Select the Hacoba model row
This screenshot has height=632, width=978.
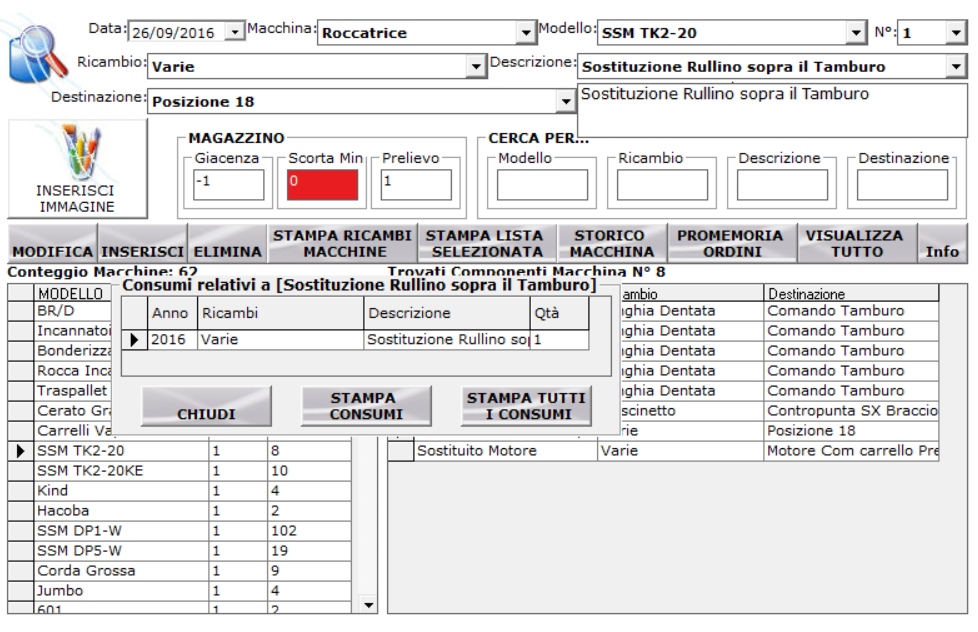(180, 510)
